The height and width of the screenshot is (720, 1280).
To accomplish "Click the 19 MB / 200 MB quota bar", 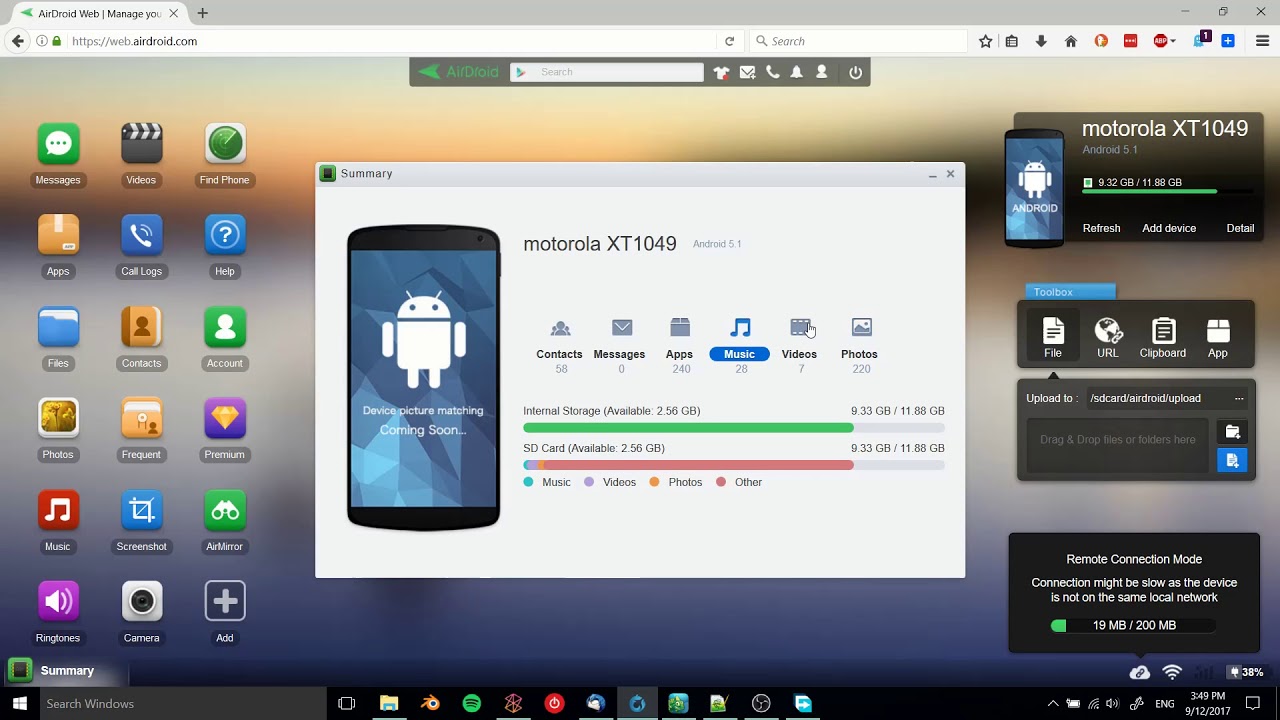I will coord(1134,625).
